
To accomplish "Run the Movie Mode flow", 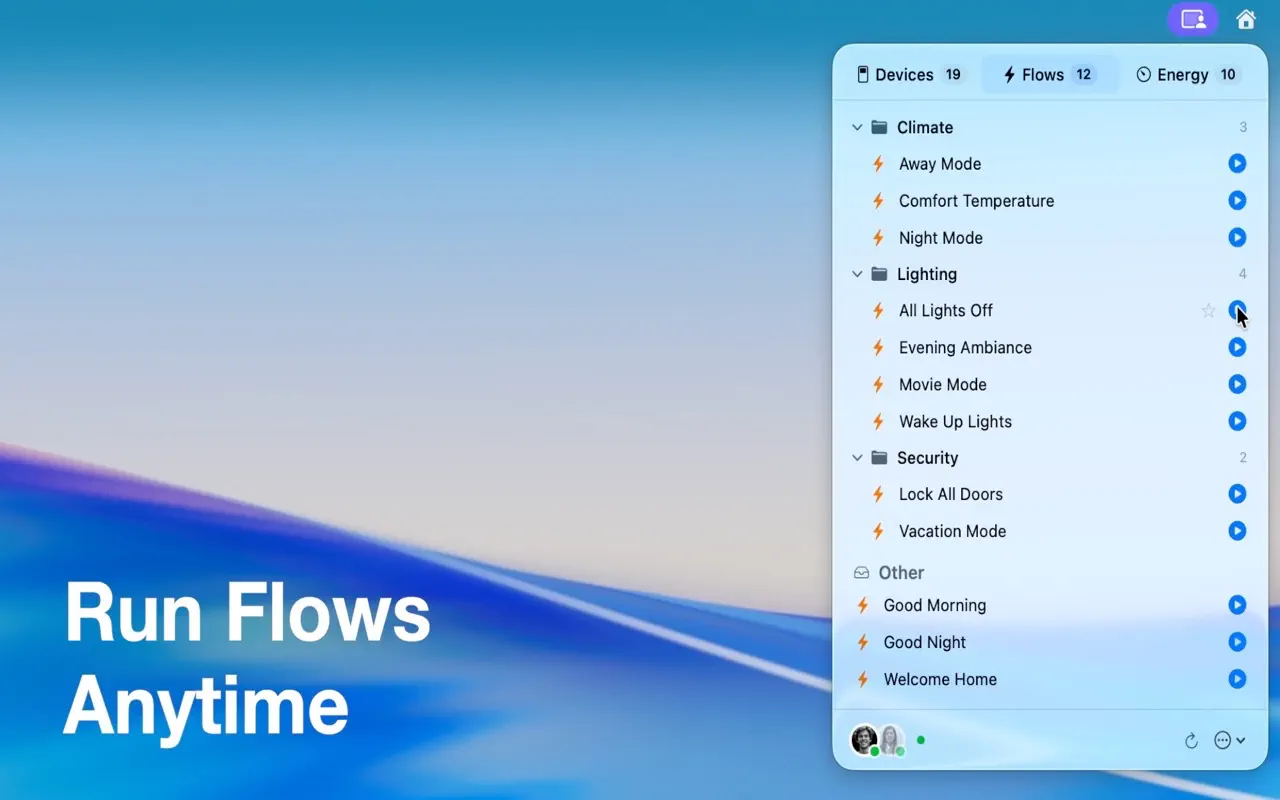I will pyautogui.click(x=1237, y=384).
